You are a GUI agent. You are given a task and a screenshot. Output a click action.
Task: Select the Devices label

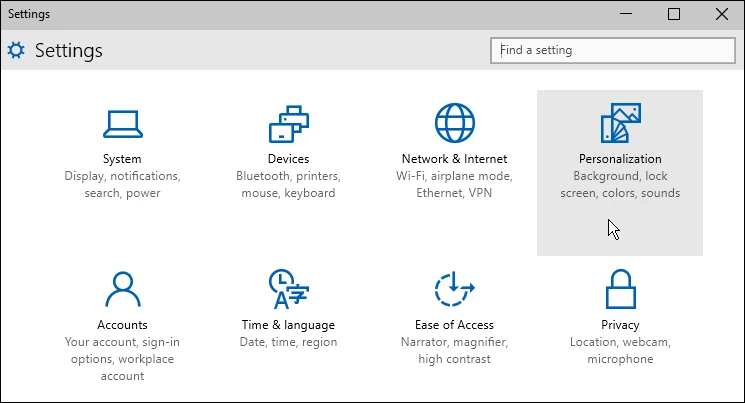(288, 159)
